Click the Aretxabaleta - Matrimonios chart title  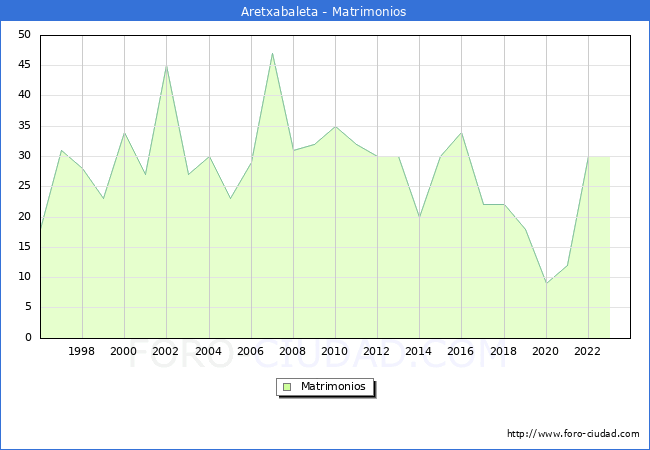click(x=324, y=12)
